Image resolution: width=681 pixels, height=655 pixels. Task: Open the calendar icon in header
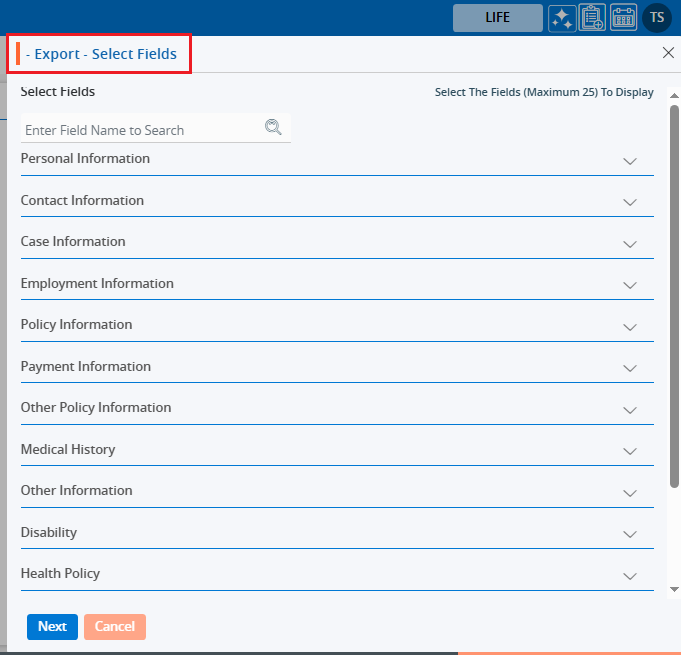coord(623,17)
